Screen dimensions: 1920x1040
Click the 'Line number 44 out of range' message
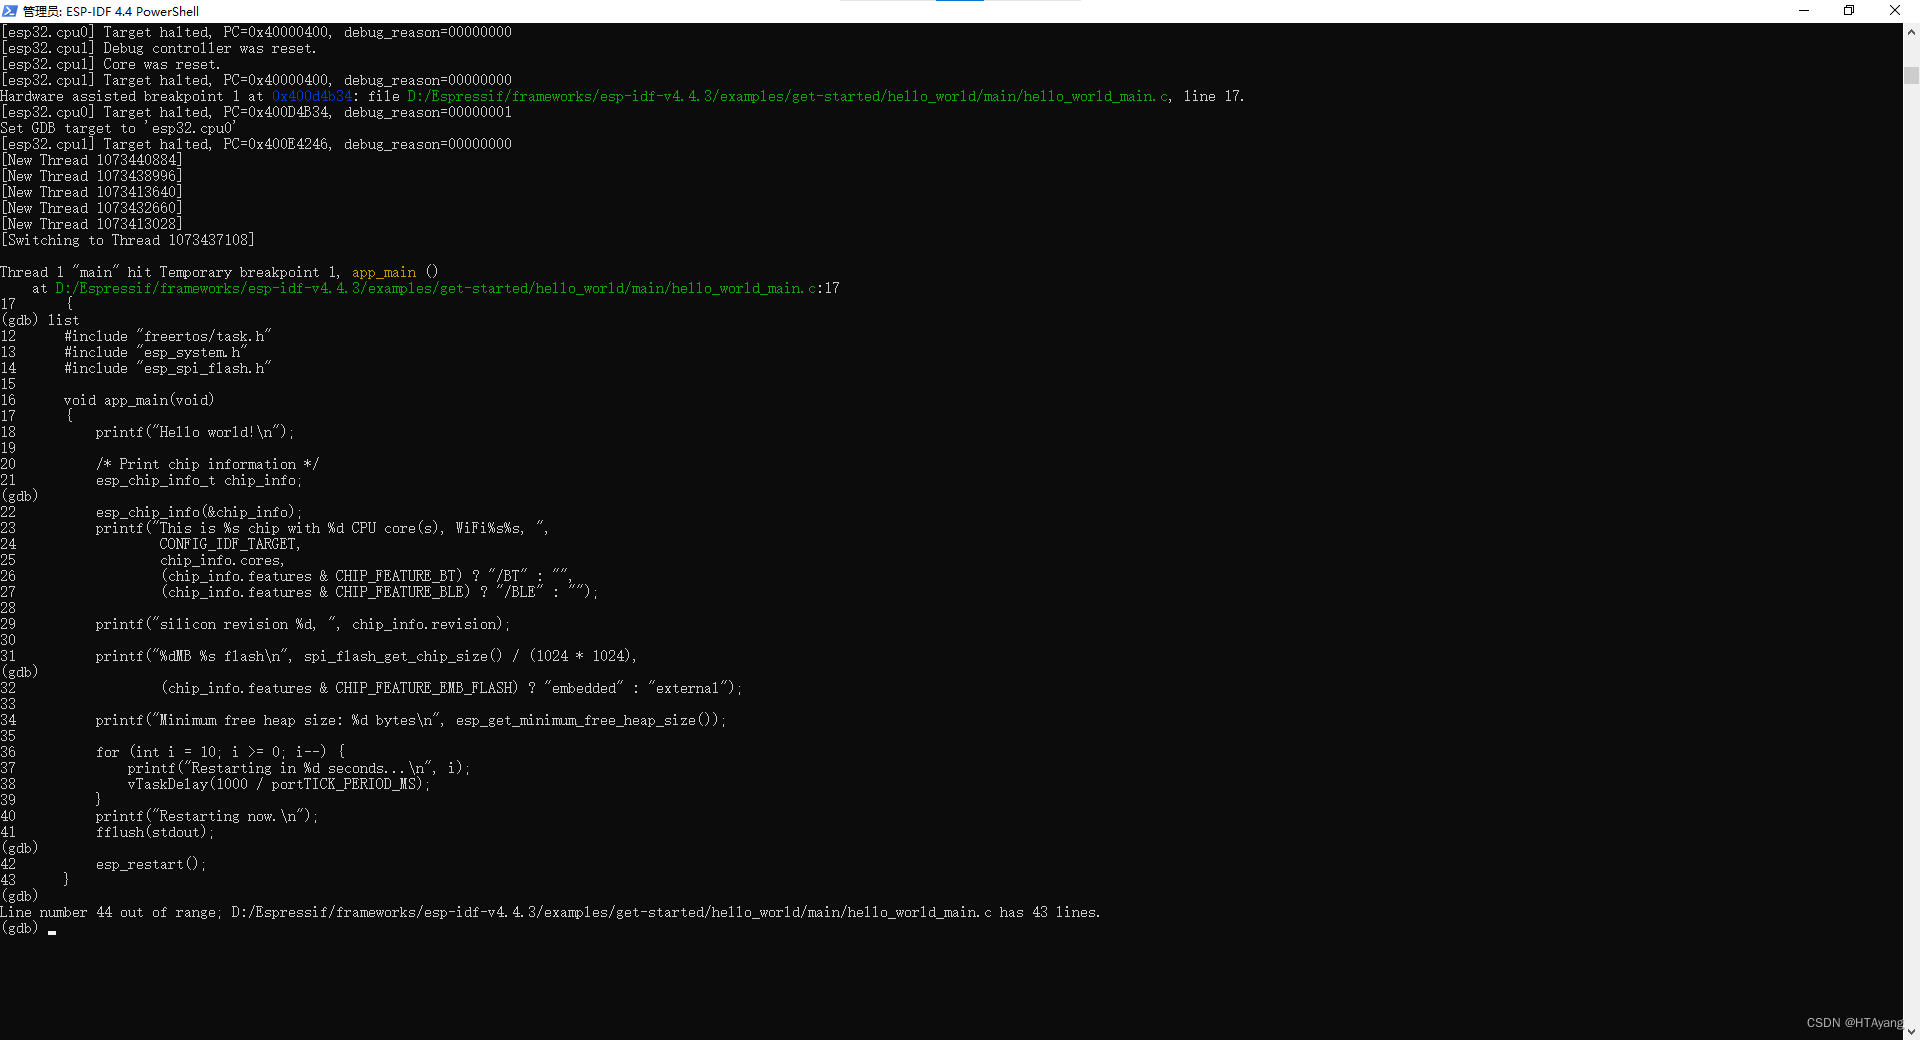tap(550, 912)
